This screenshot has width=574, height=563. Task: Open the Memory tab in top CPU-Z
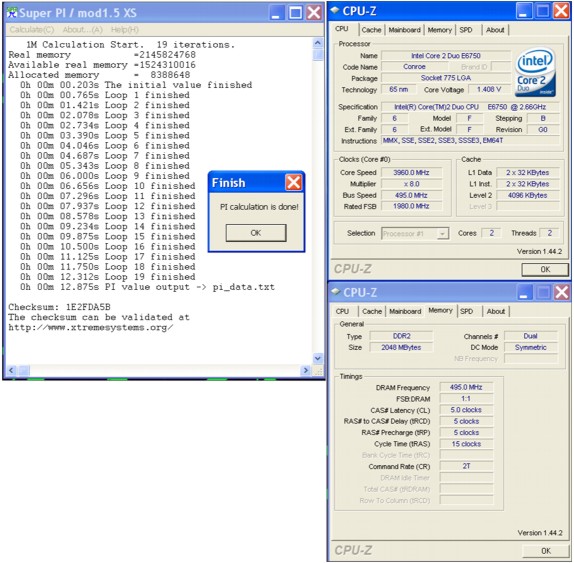pyautogui.click(x=439, y=30)
